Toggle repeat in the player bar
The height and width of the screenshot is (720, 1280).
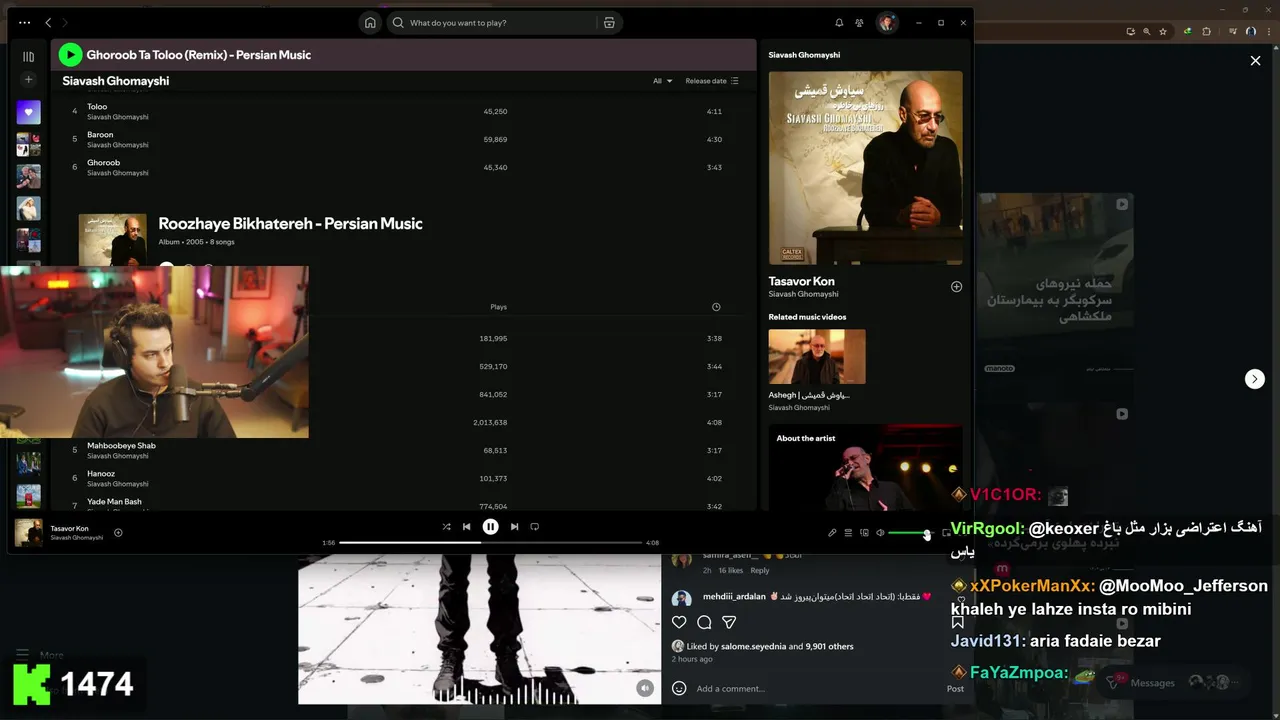point(534,527)
